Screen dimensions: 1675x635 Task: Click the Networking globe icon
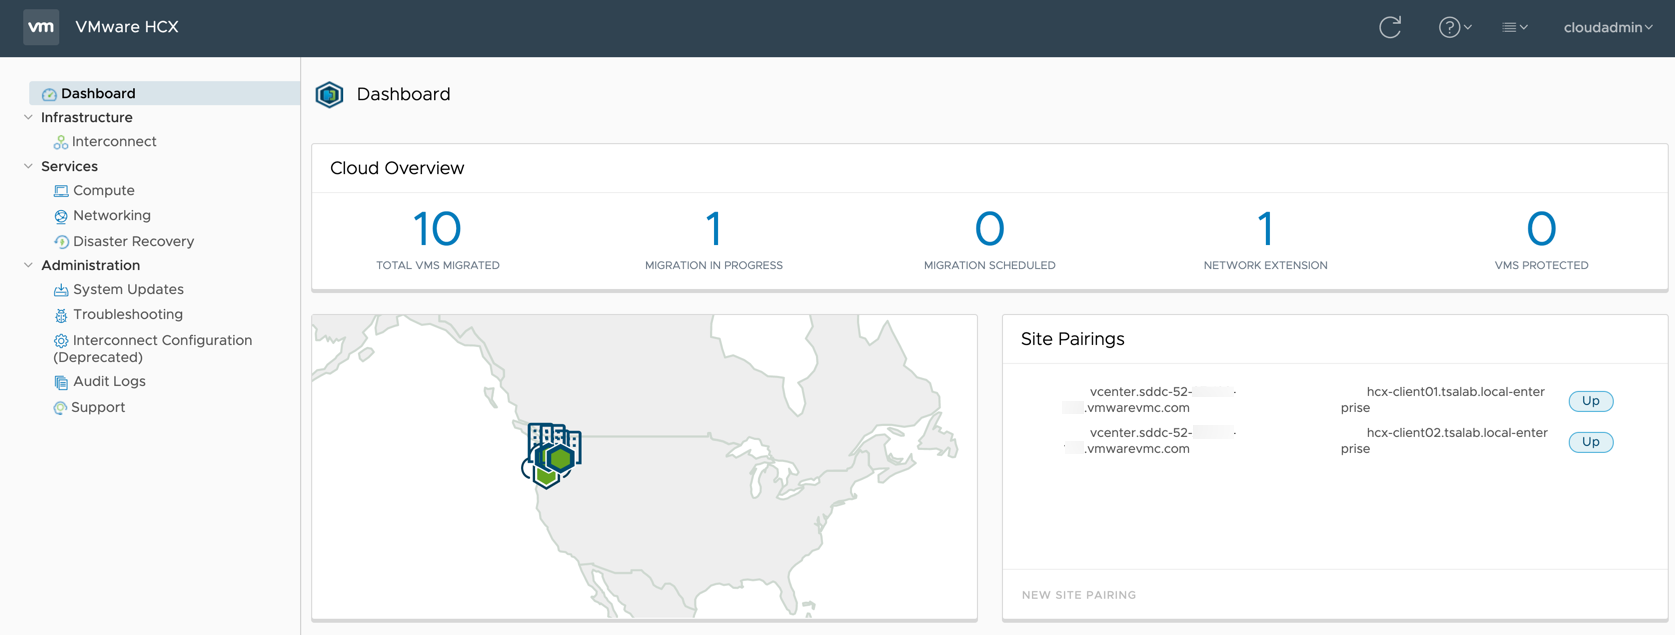(x=61, y=216)
